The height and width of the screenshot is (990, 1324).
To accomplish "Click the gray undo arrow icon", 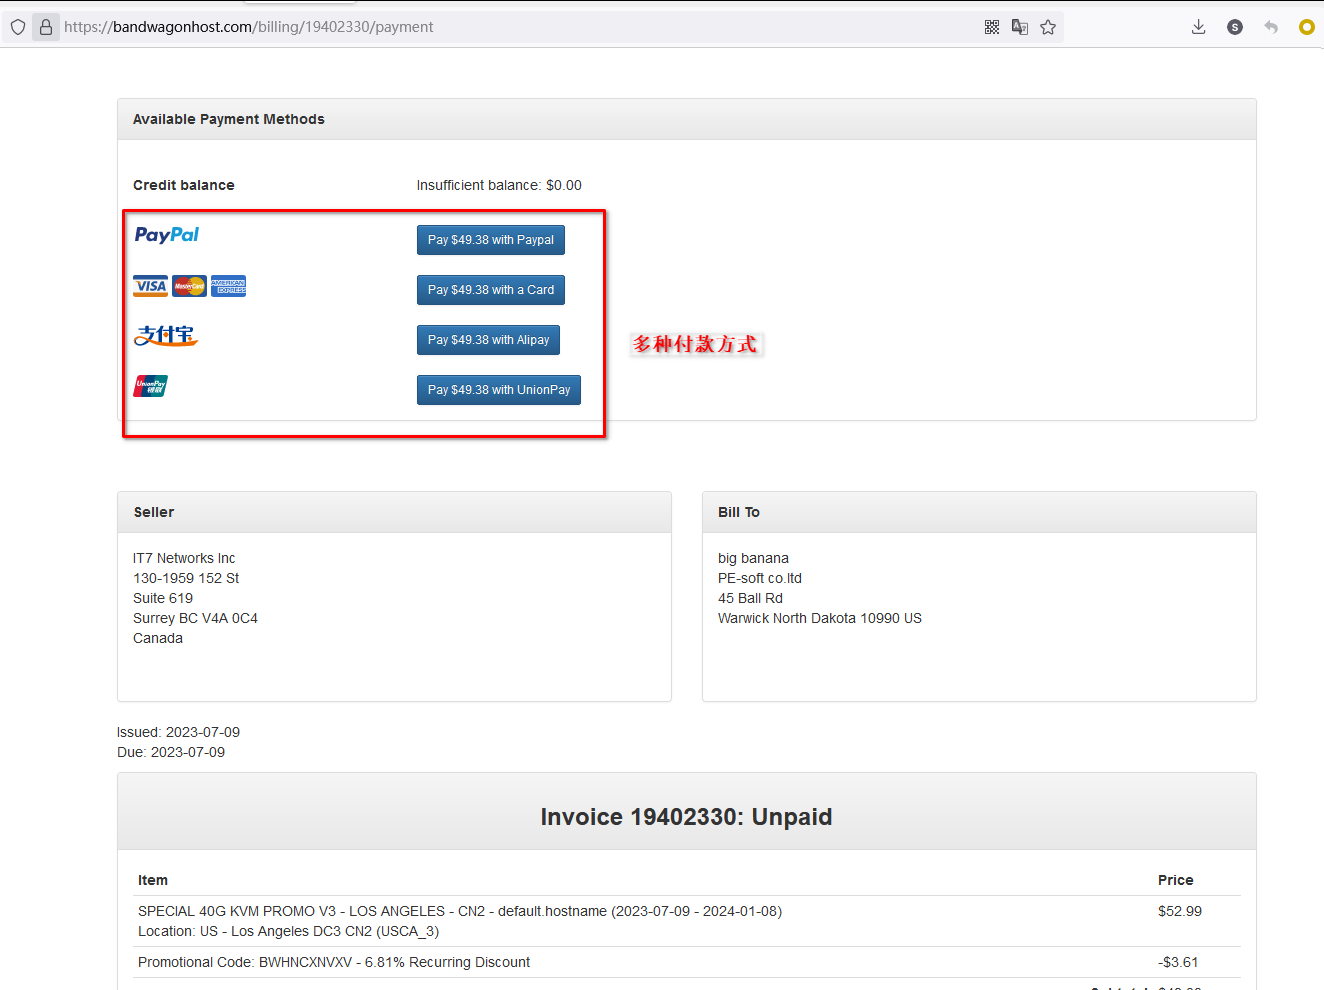I will (x=1270, y=27).
